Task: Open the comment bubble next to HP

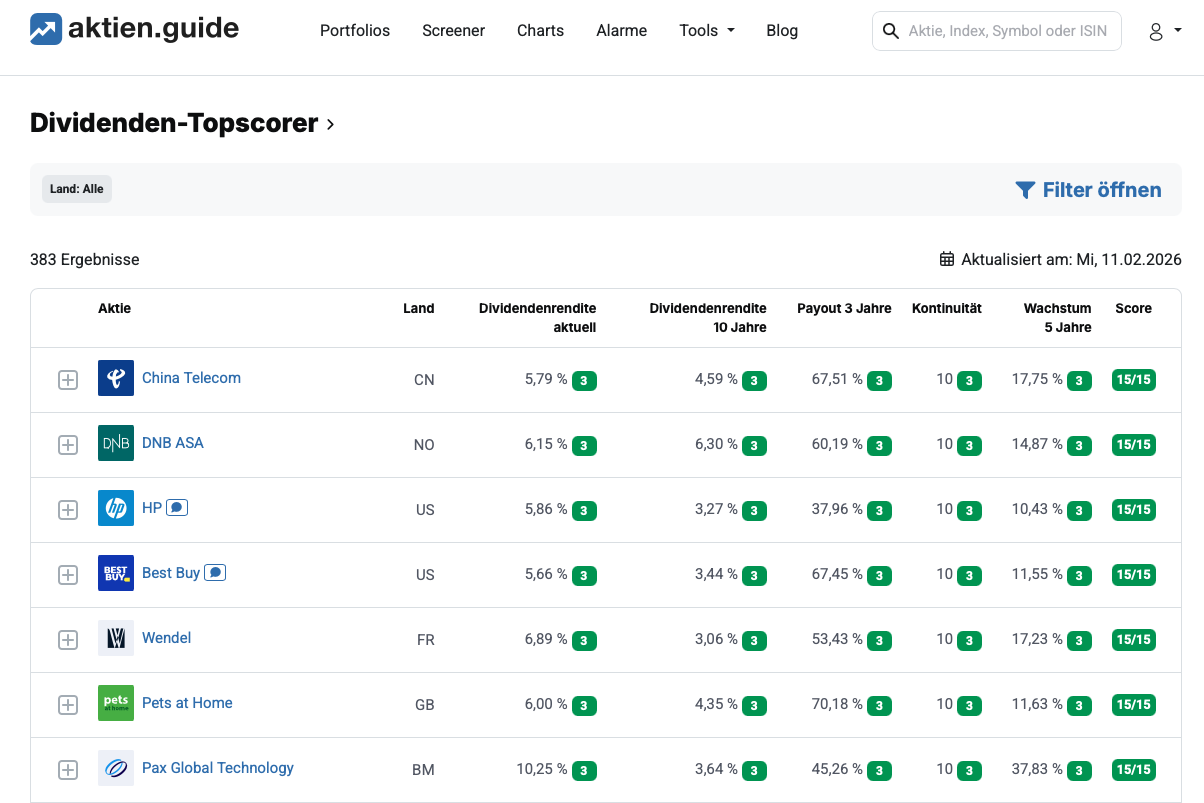Action: (x=177, y=508)
